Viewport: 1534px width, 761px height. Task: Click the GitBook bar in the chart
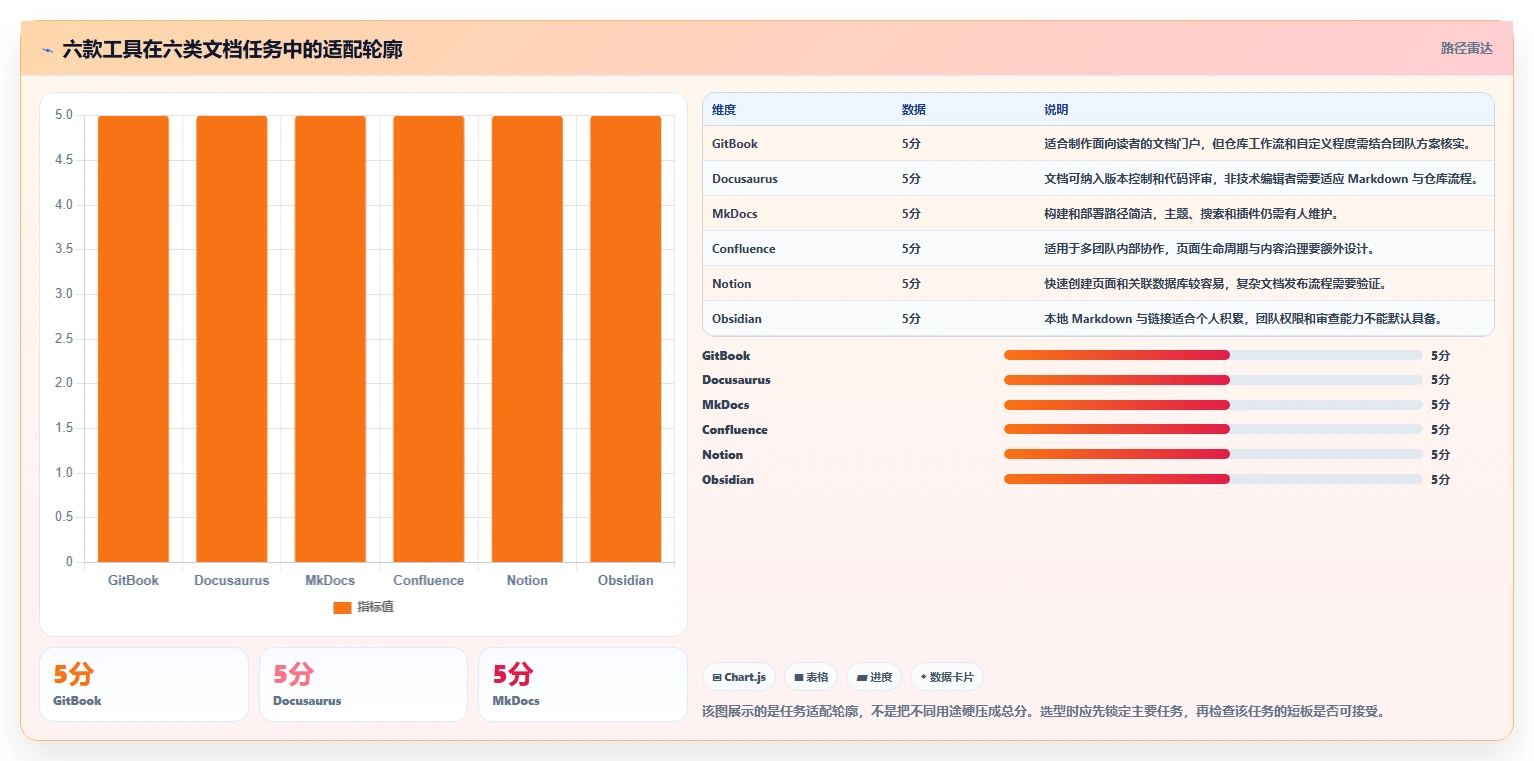click(x=133, y=339)
